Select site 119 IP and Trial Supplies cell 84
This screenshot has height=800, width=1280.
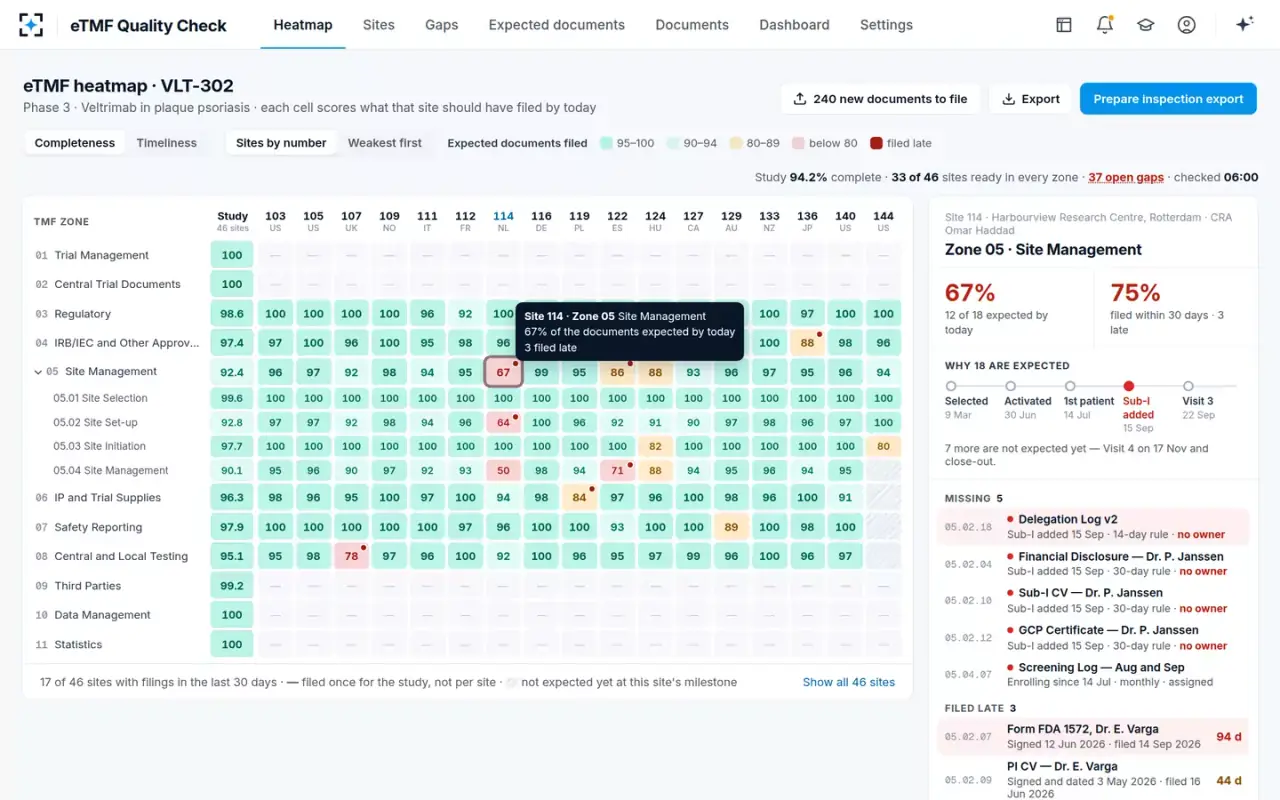[579, 497]
